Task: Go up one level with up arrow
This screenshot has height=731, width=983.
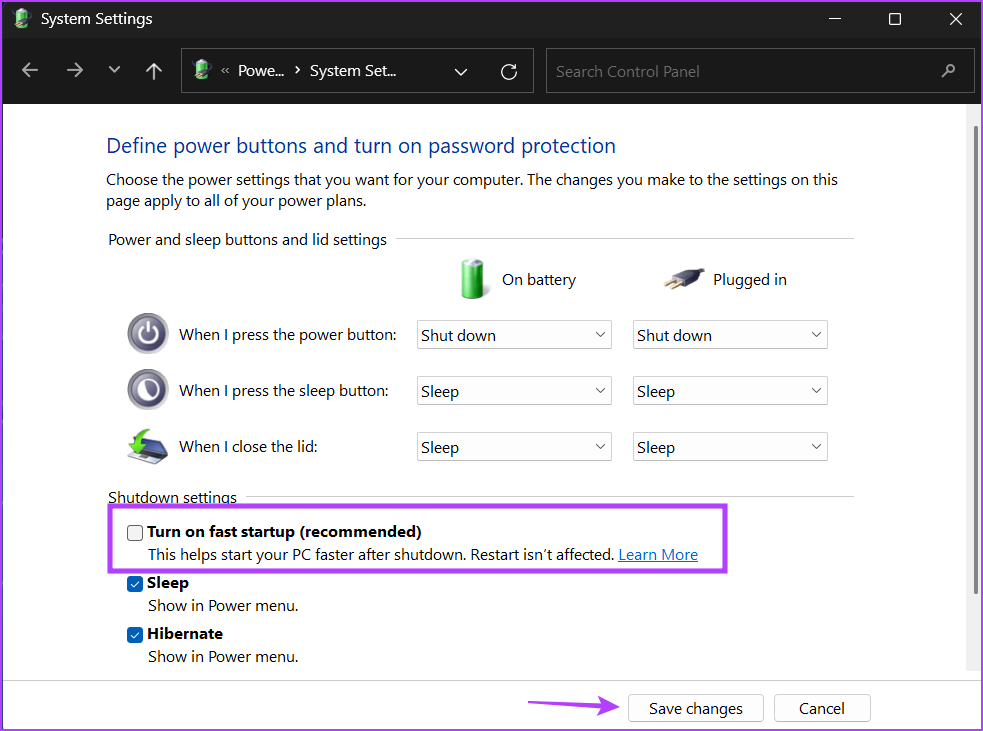Action: pyautogui.click(x=154, y=70)
